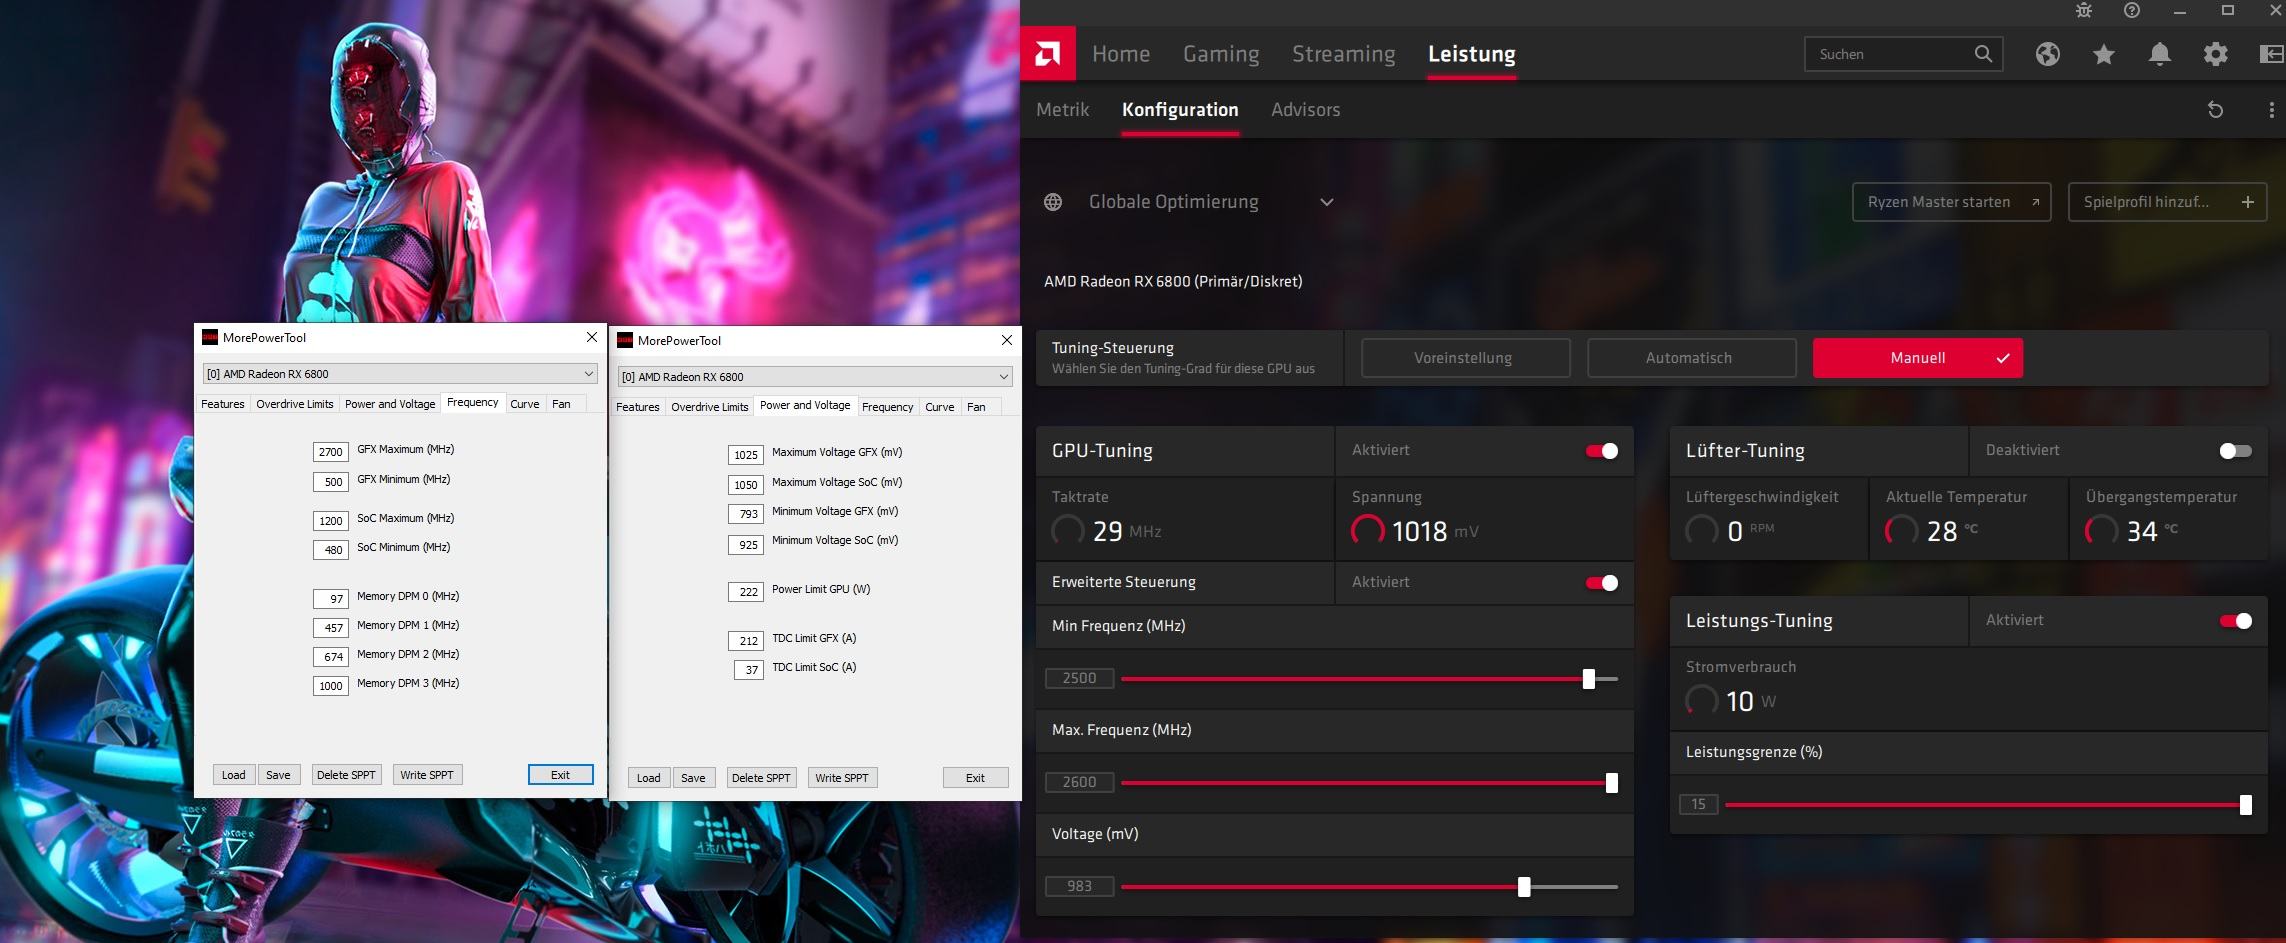Click Write SPPT in left MorePowerTool
2286x943 pixels.
tap(427, 775)
